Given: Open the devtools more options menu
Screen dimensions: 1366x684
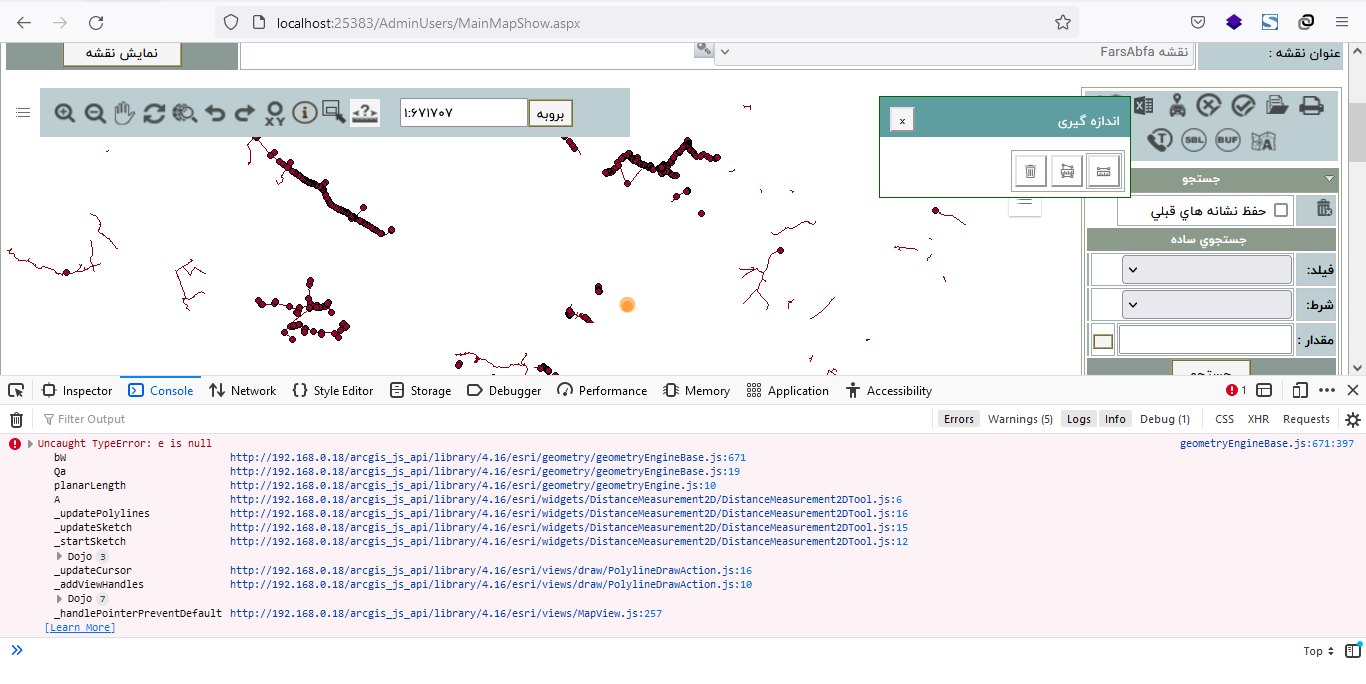Looking at the screenshot, I should [1327, 390].
